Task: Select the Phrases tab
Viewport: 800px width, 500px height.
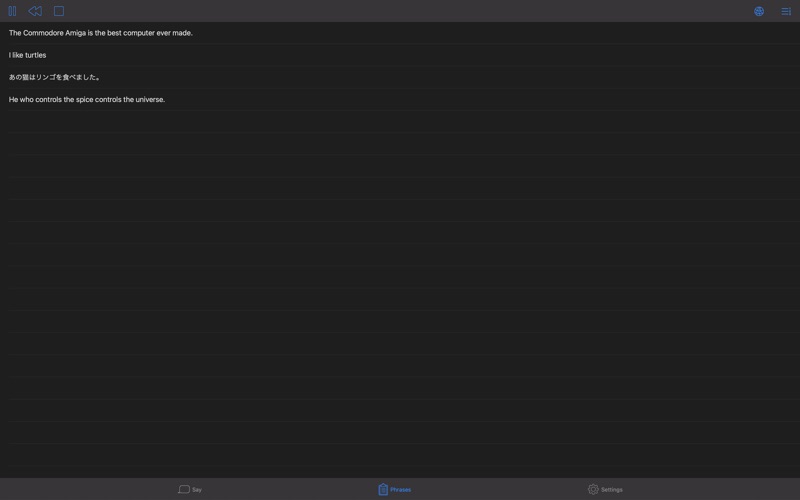Action: (x=394, y=489)
